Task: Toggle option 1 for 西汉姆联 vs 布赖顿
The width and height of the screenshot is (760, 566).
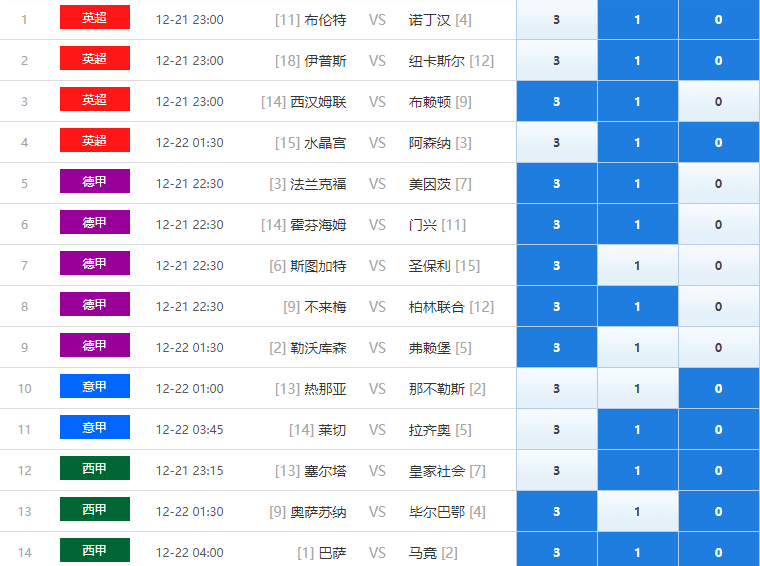Action: click(x=638, y=101)
